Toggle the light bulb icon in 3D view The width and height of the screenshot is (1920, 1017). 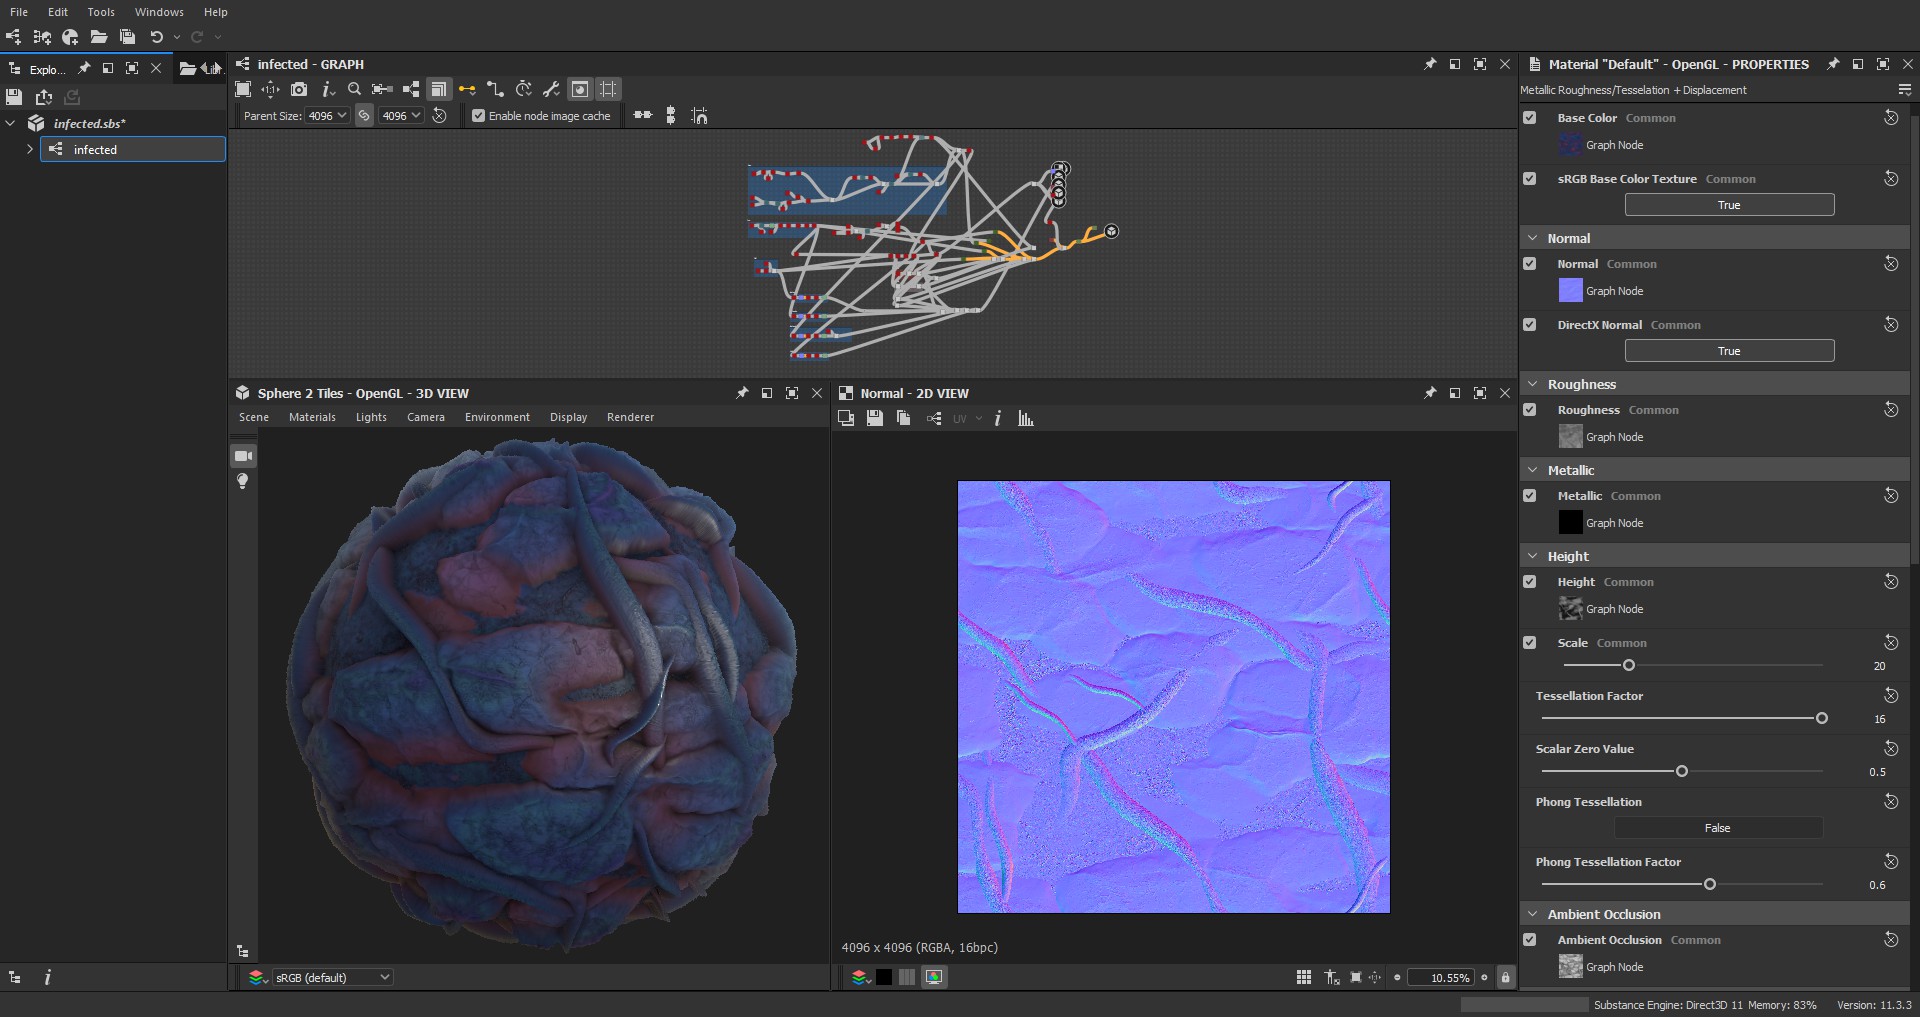click(243, 481)
